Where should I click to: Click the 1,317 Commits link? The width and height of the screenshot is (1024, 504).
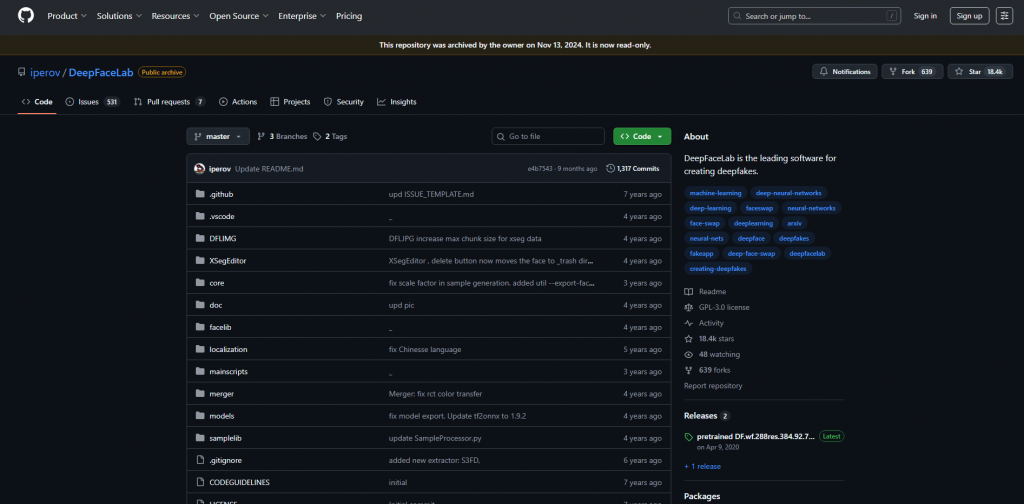click(633, 168)
